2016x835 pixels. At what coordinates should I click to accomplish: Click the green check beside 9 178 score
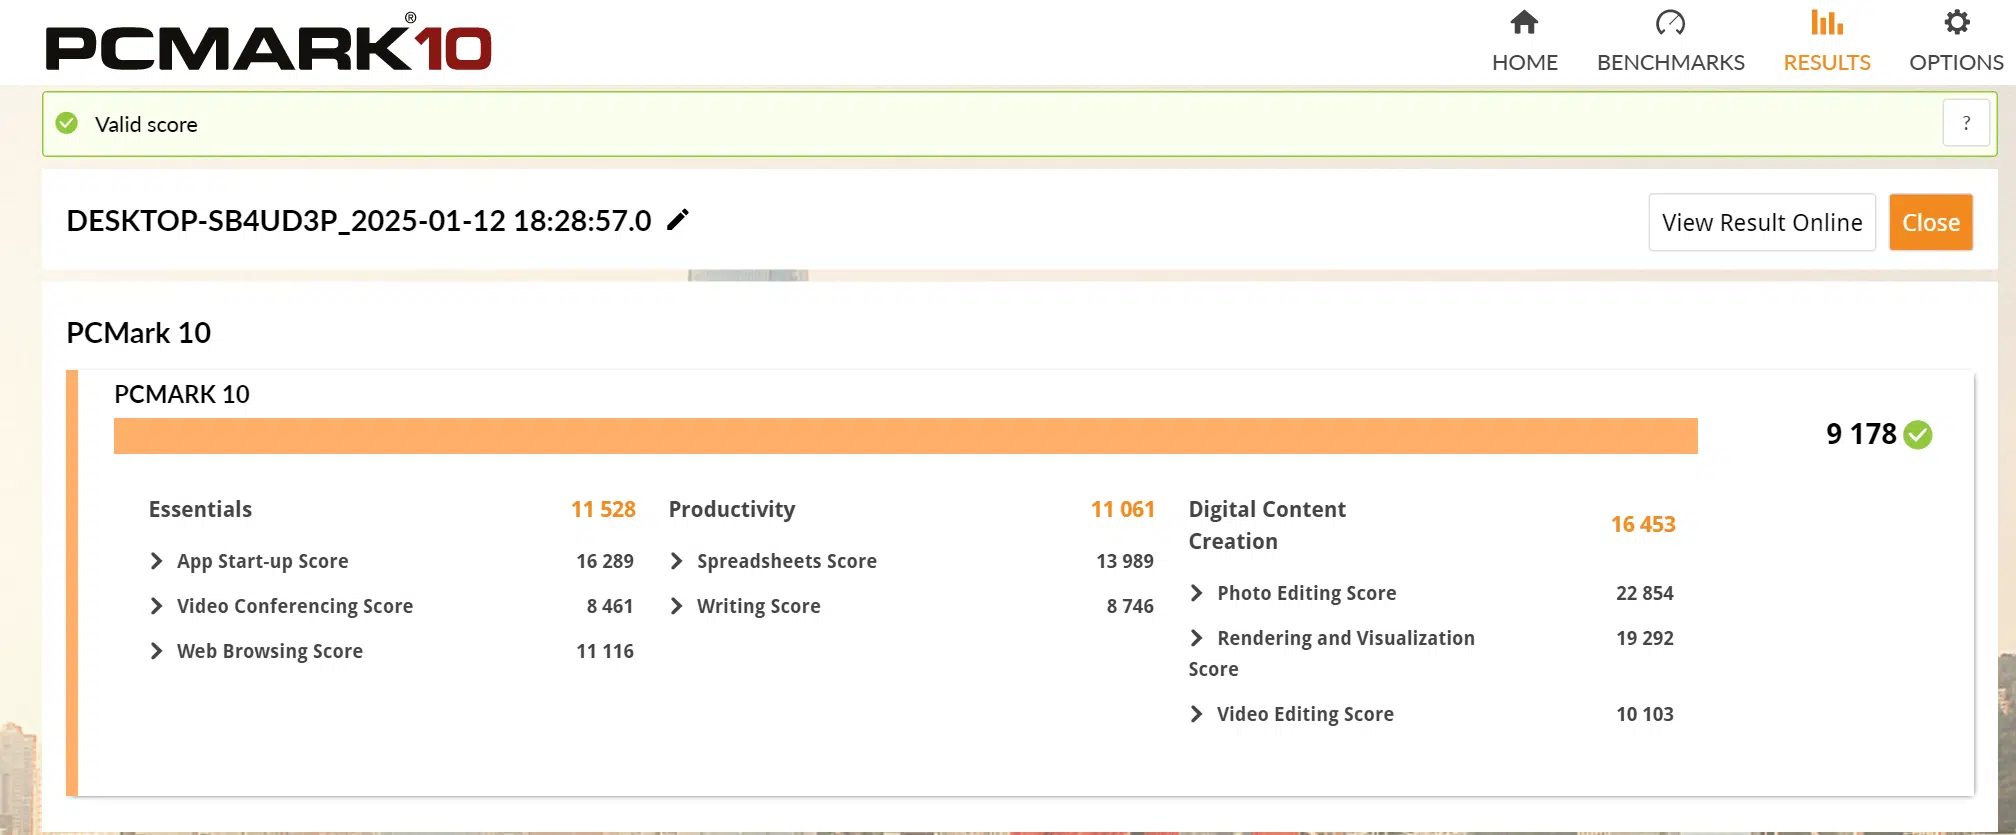tap(1918, 435)
